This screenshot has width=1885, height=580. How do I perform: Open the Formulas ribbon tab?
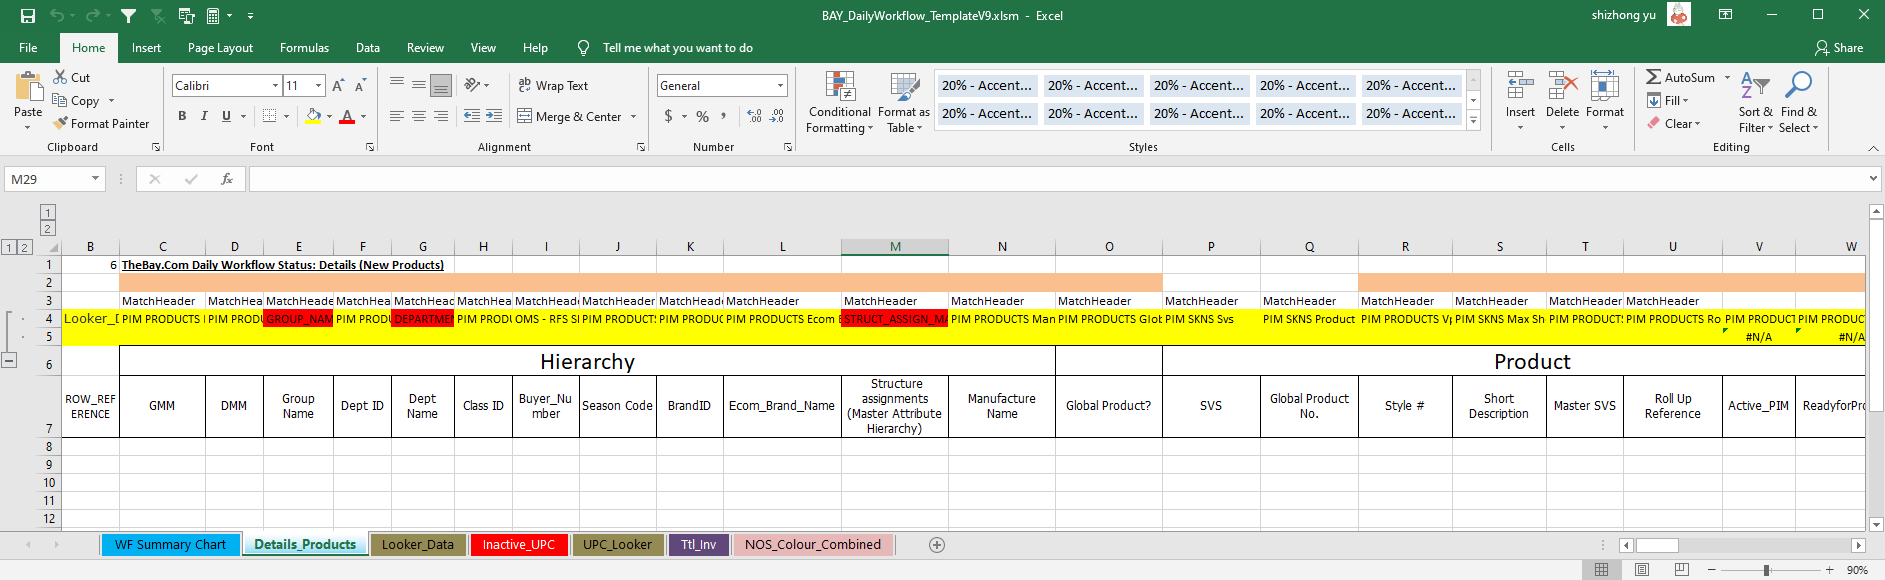(x=304, y=47)
